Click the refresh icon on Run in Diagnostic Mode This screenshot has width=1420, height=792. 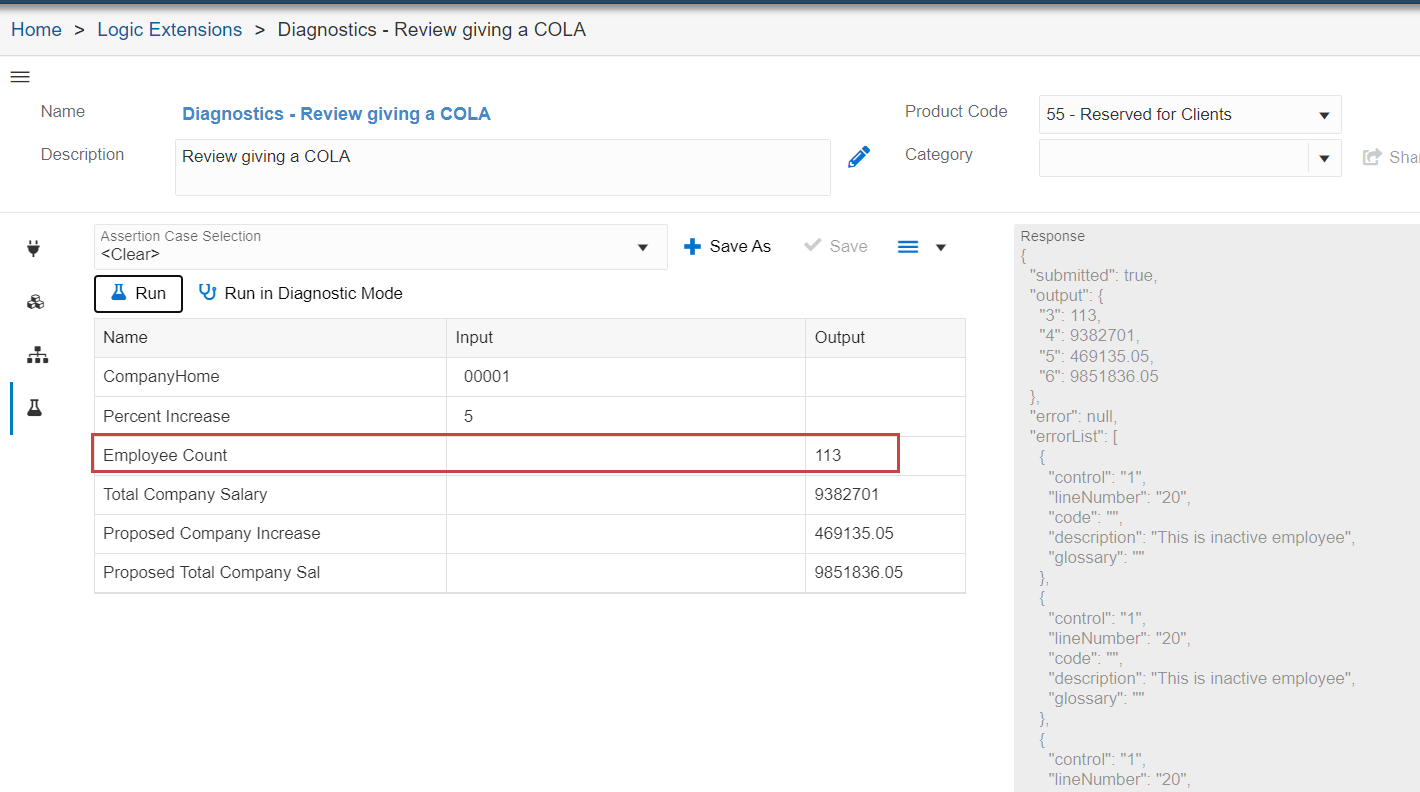tap(208, 293)
